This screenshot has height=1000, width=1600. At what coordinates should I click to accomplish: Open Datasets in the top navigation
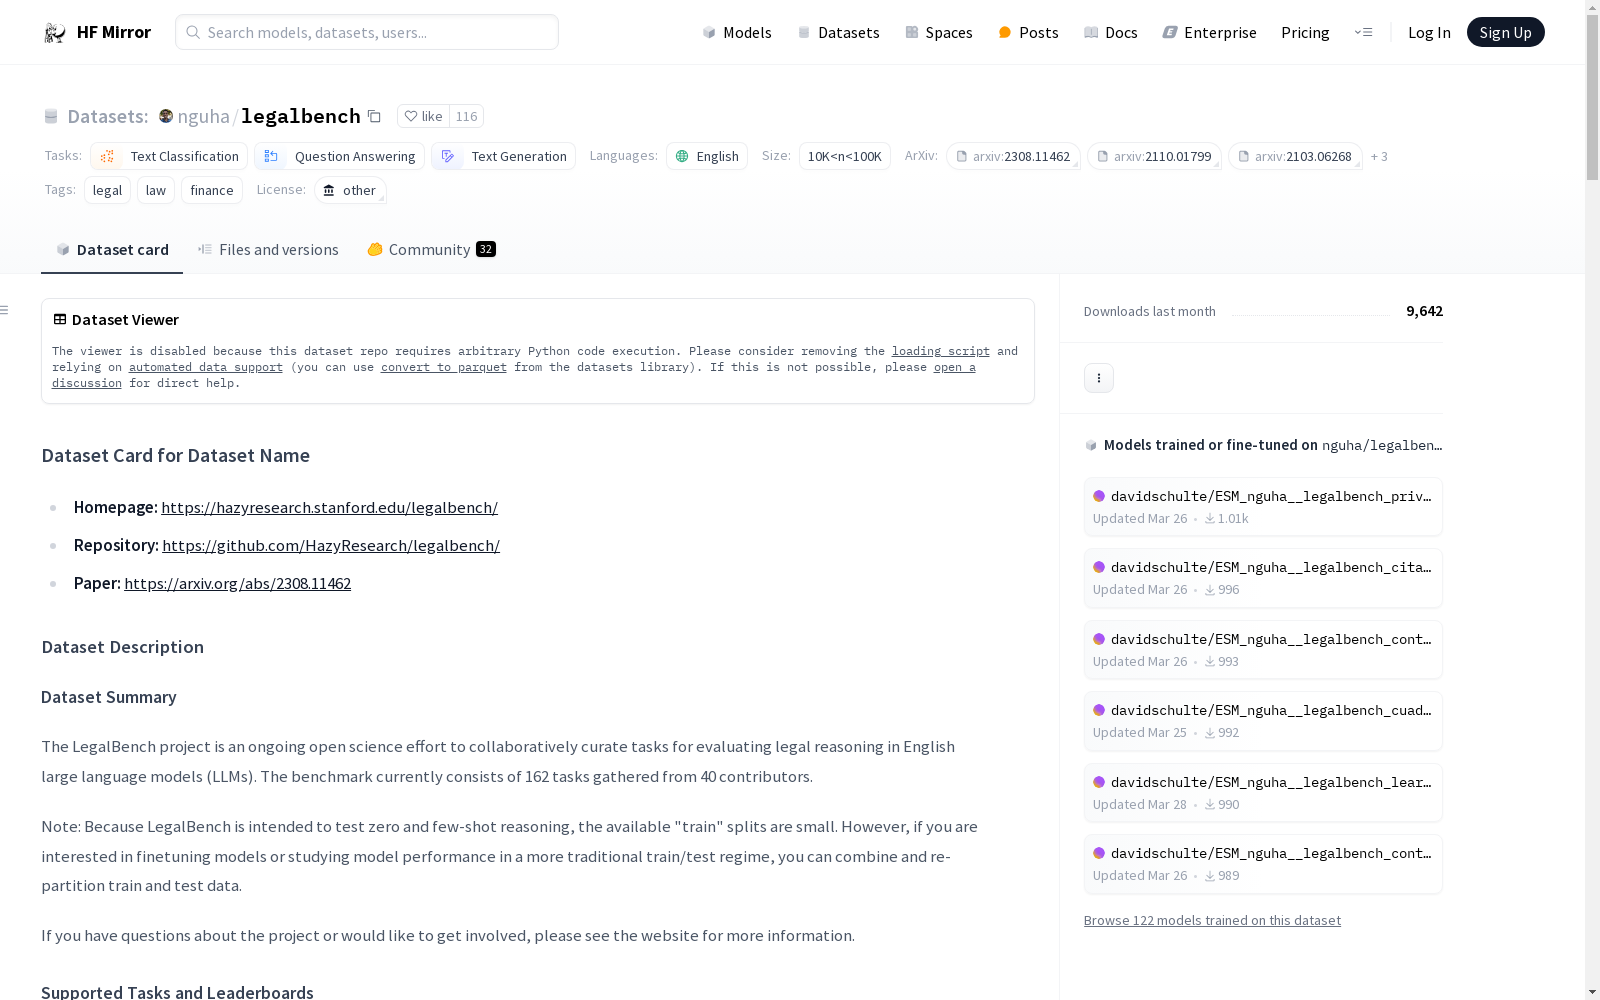838,32
